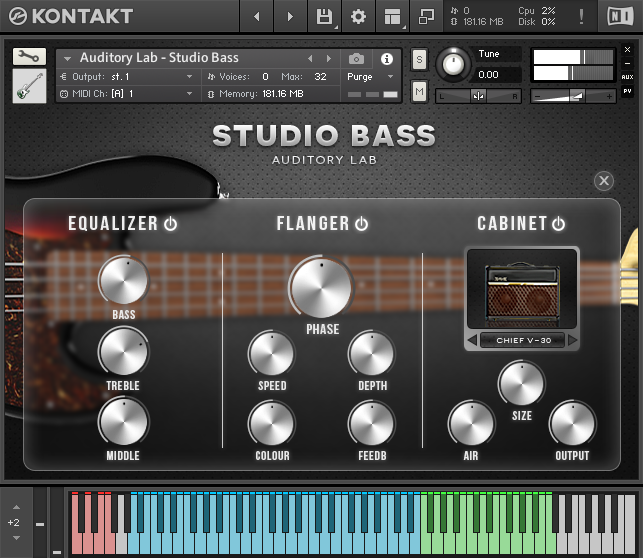Mute the instrument with M button
The image size is (643, 558).
tap(419, 91)
